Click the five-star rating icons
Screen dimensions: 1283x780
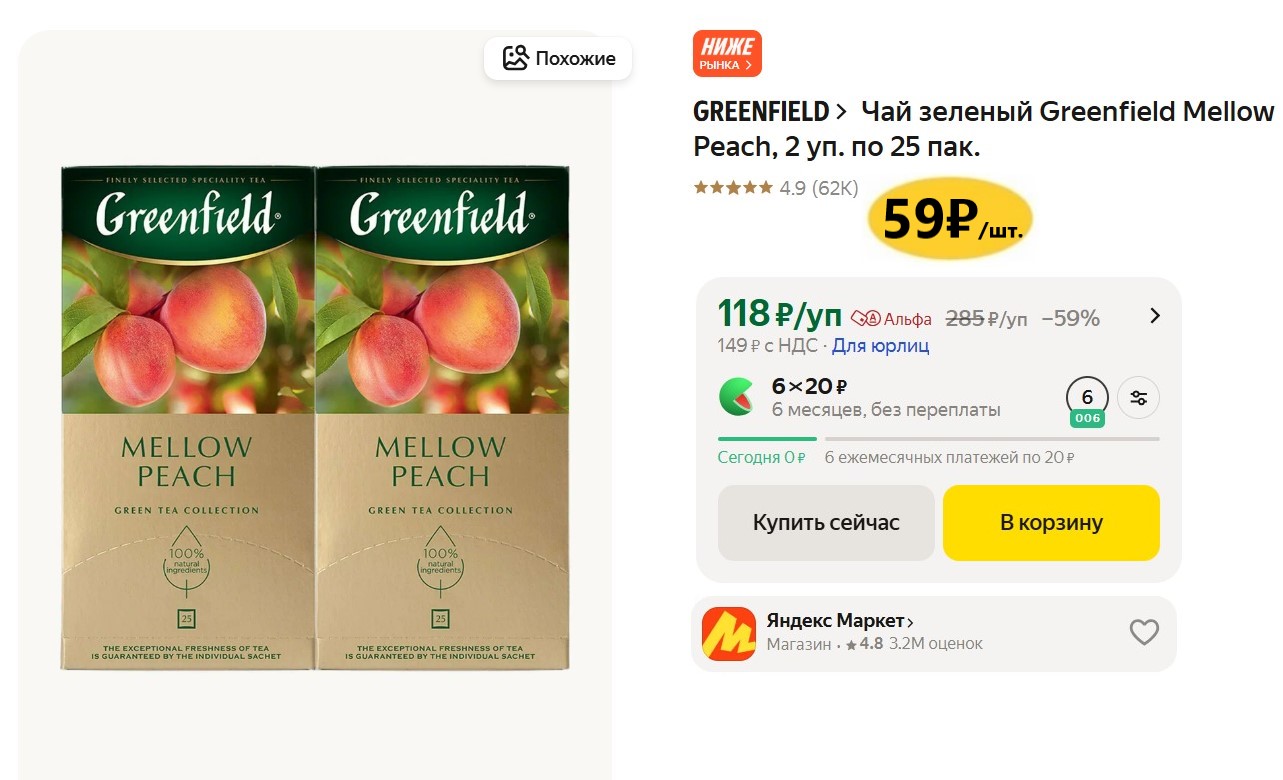pyautogui.click(x=733, y=188)
